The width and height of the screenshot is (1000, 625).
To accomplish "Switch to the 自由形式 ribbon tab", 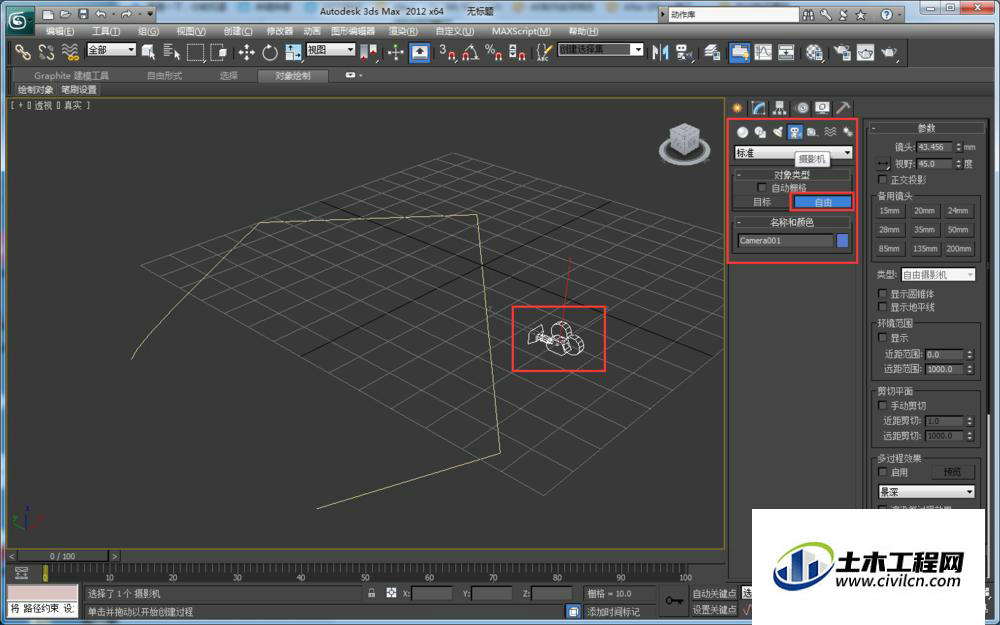I will (x=165, y=75).
